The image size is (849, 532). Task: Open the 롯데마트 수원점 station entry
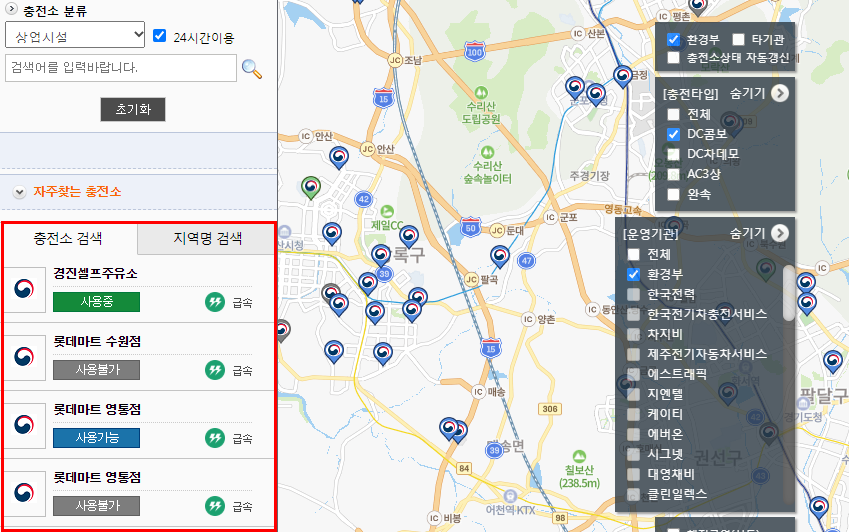(97, 341)
